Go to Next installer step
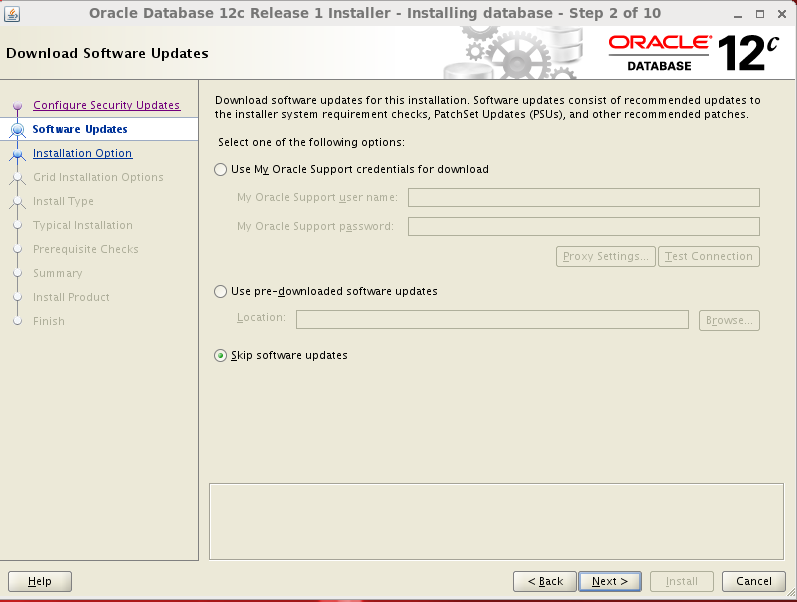 pos(609,581)
